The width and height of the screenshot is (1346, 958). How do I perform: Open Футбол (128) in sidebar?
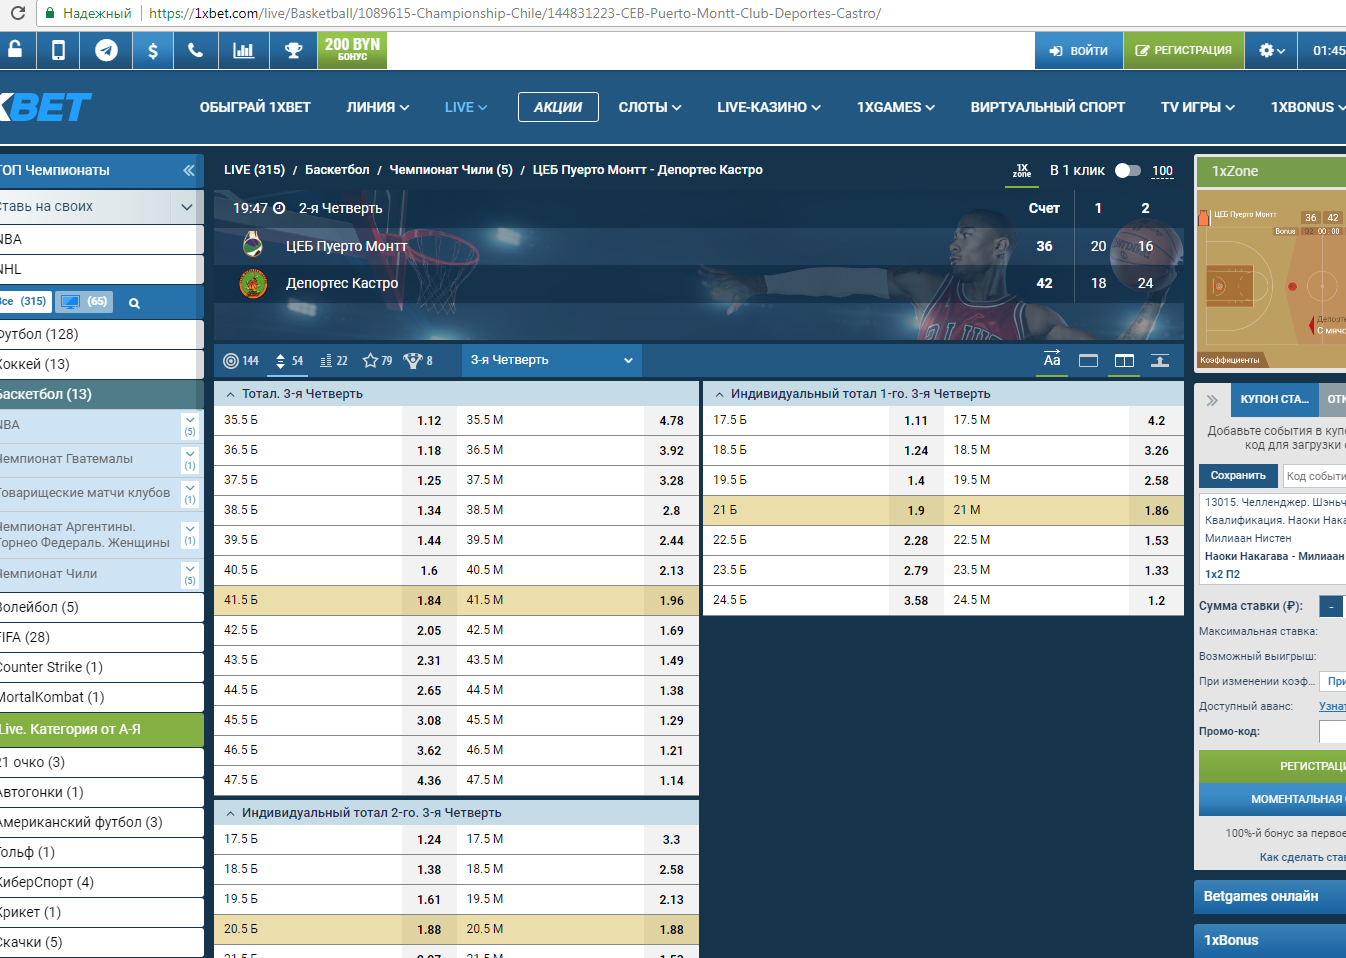100,334
